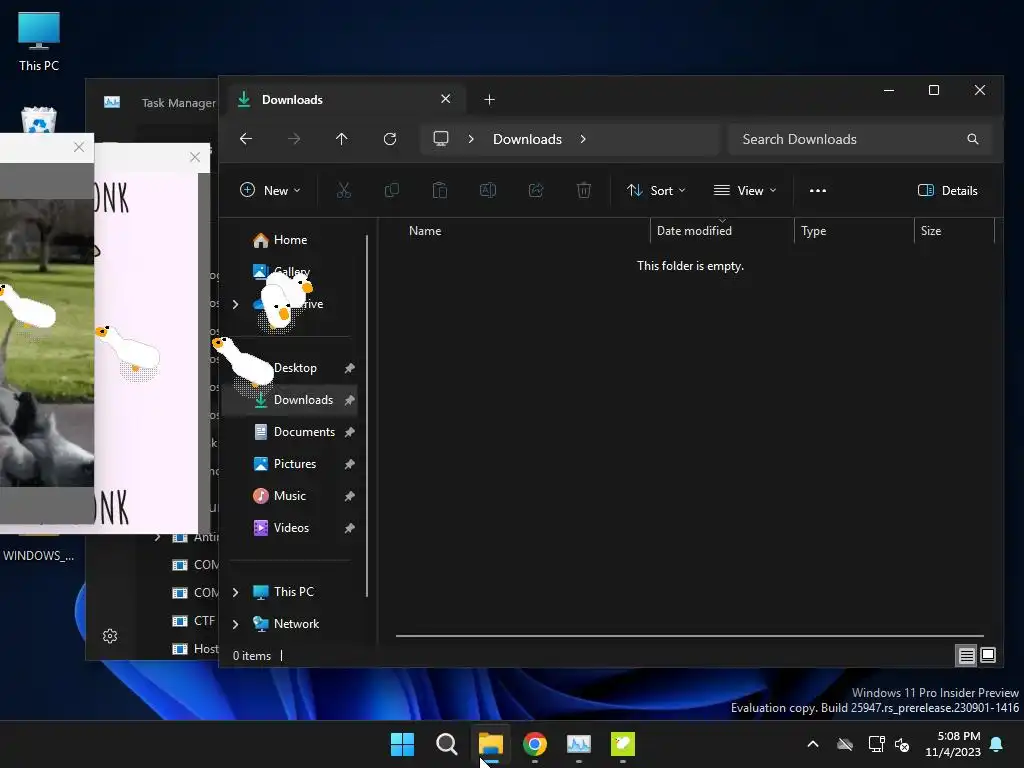Toggle the Details pane
Viewport: 1024px width, 768px height.
click(948, 191)
